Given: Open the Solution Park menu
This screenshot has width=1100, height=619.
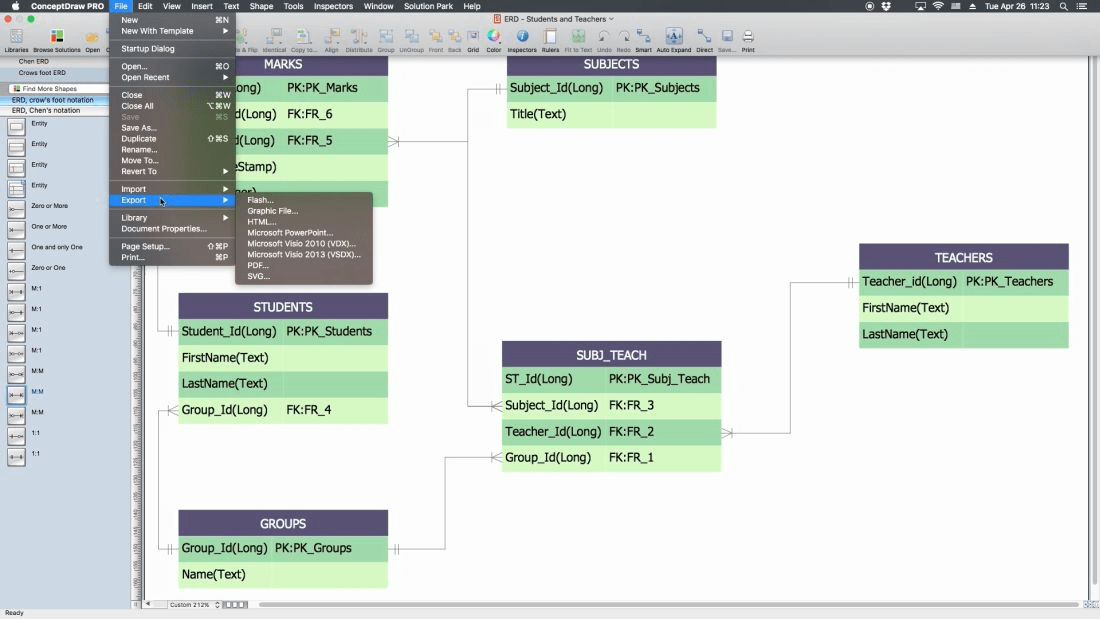Looking at the screenshot, I should coord(428,6).
